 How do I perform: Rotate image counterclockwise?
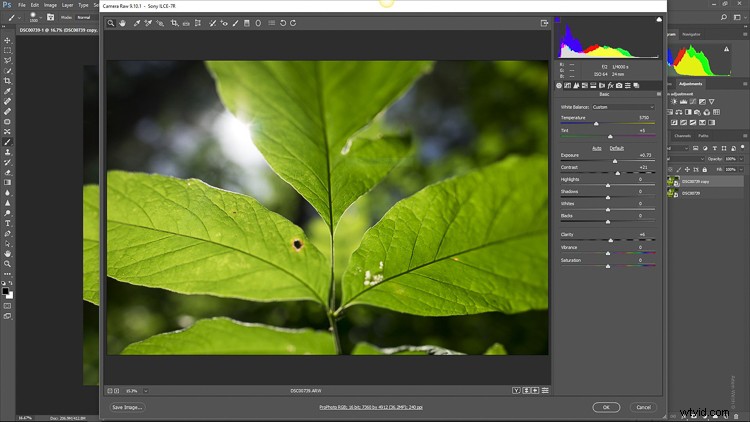tap(283, 23)
